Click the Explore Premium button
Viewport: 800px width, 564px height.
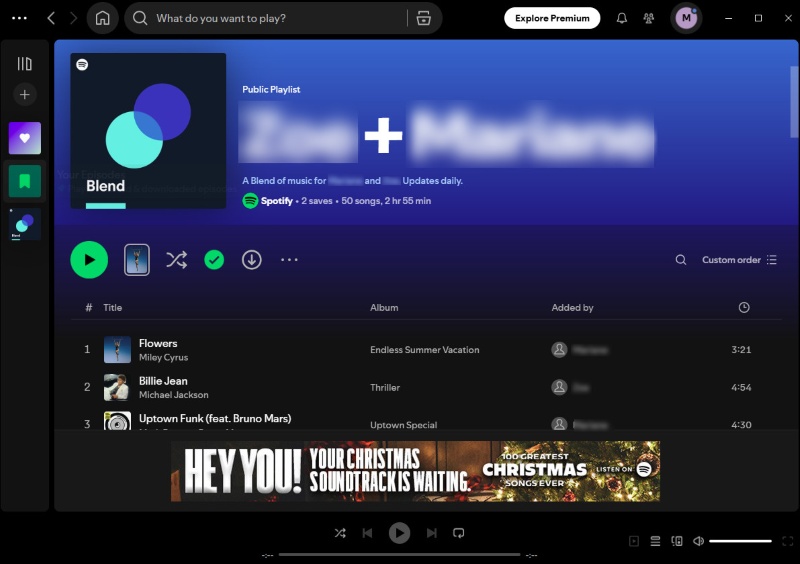[x=552, y=18]
